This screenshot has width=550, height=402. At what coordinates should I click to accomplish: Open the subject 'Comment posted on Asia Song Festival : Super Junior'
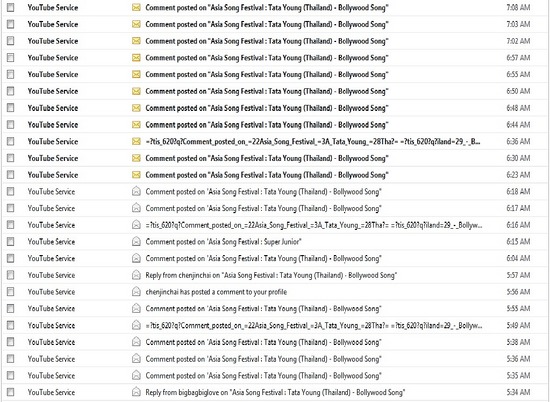pos(223,242)
